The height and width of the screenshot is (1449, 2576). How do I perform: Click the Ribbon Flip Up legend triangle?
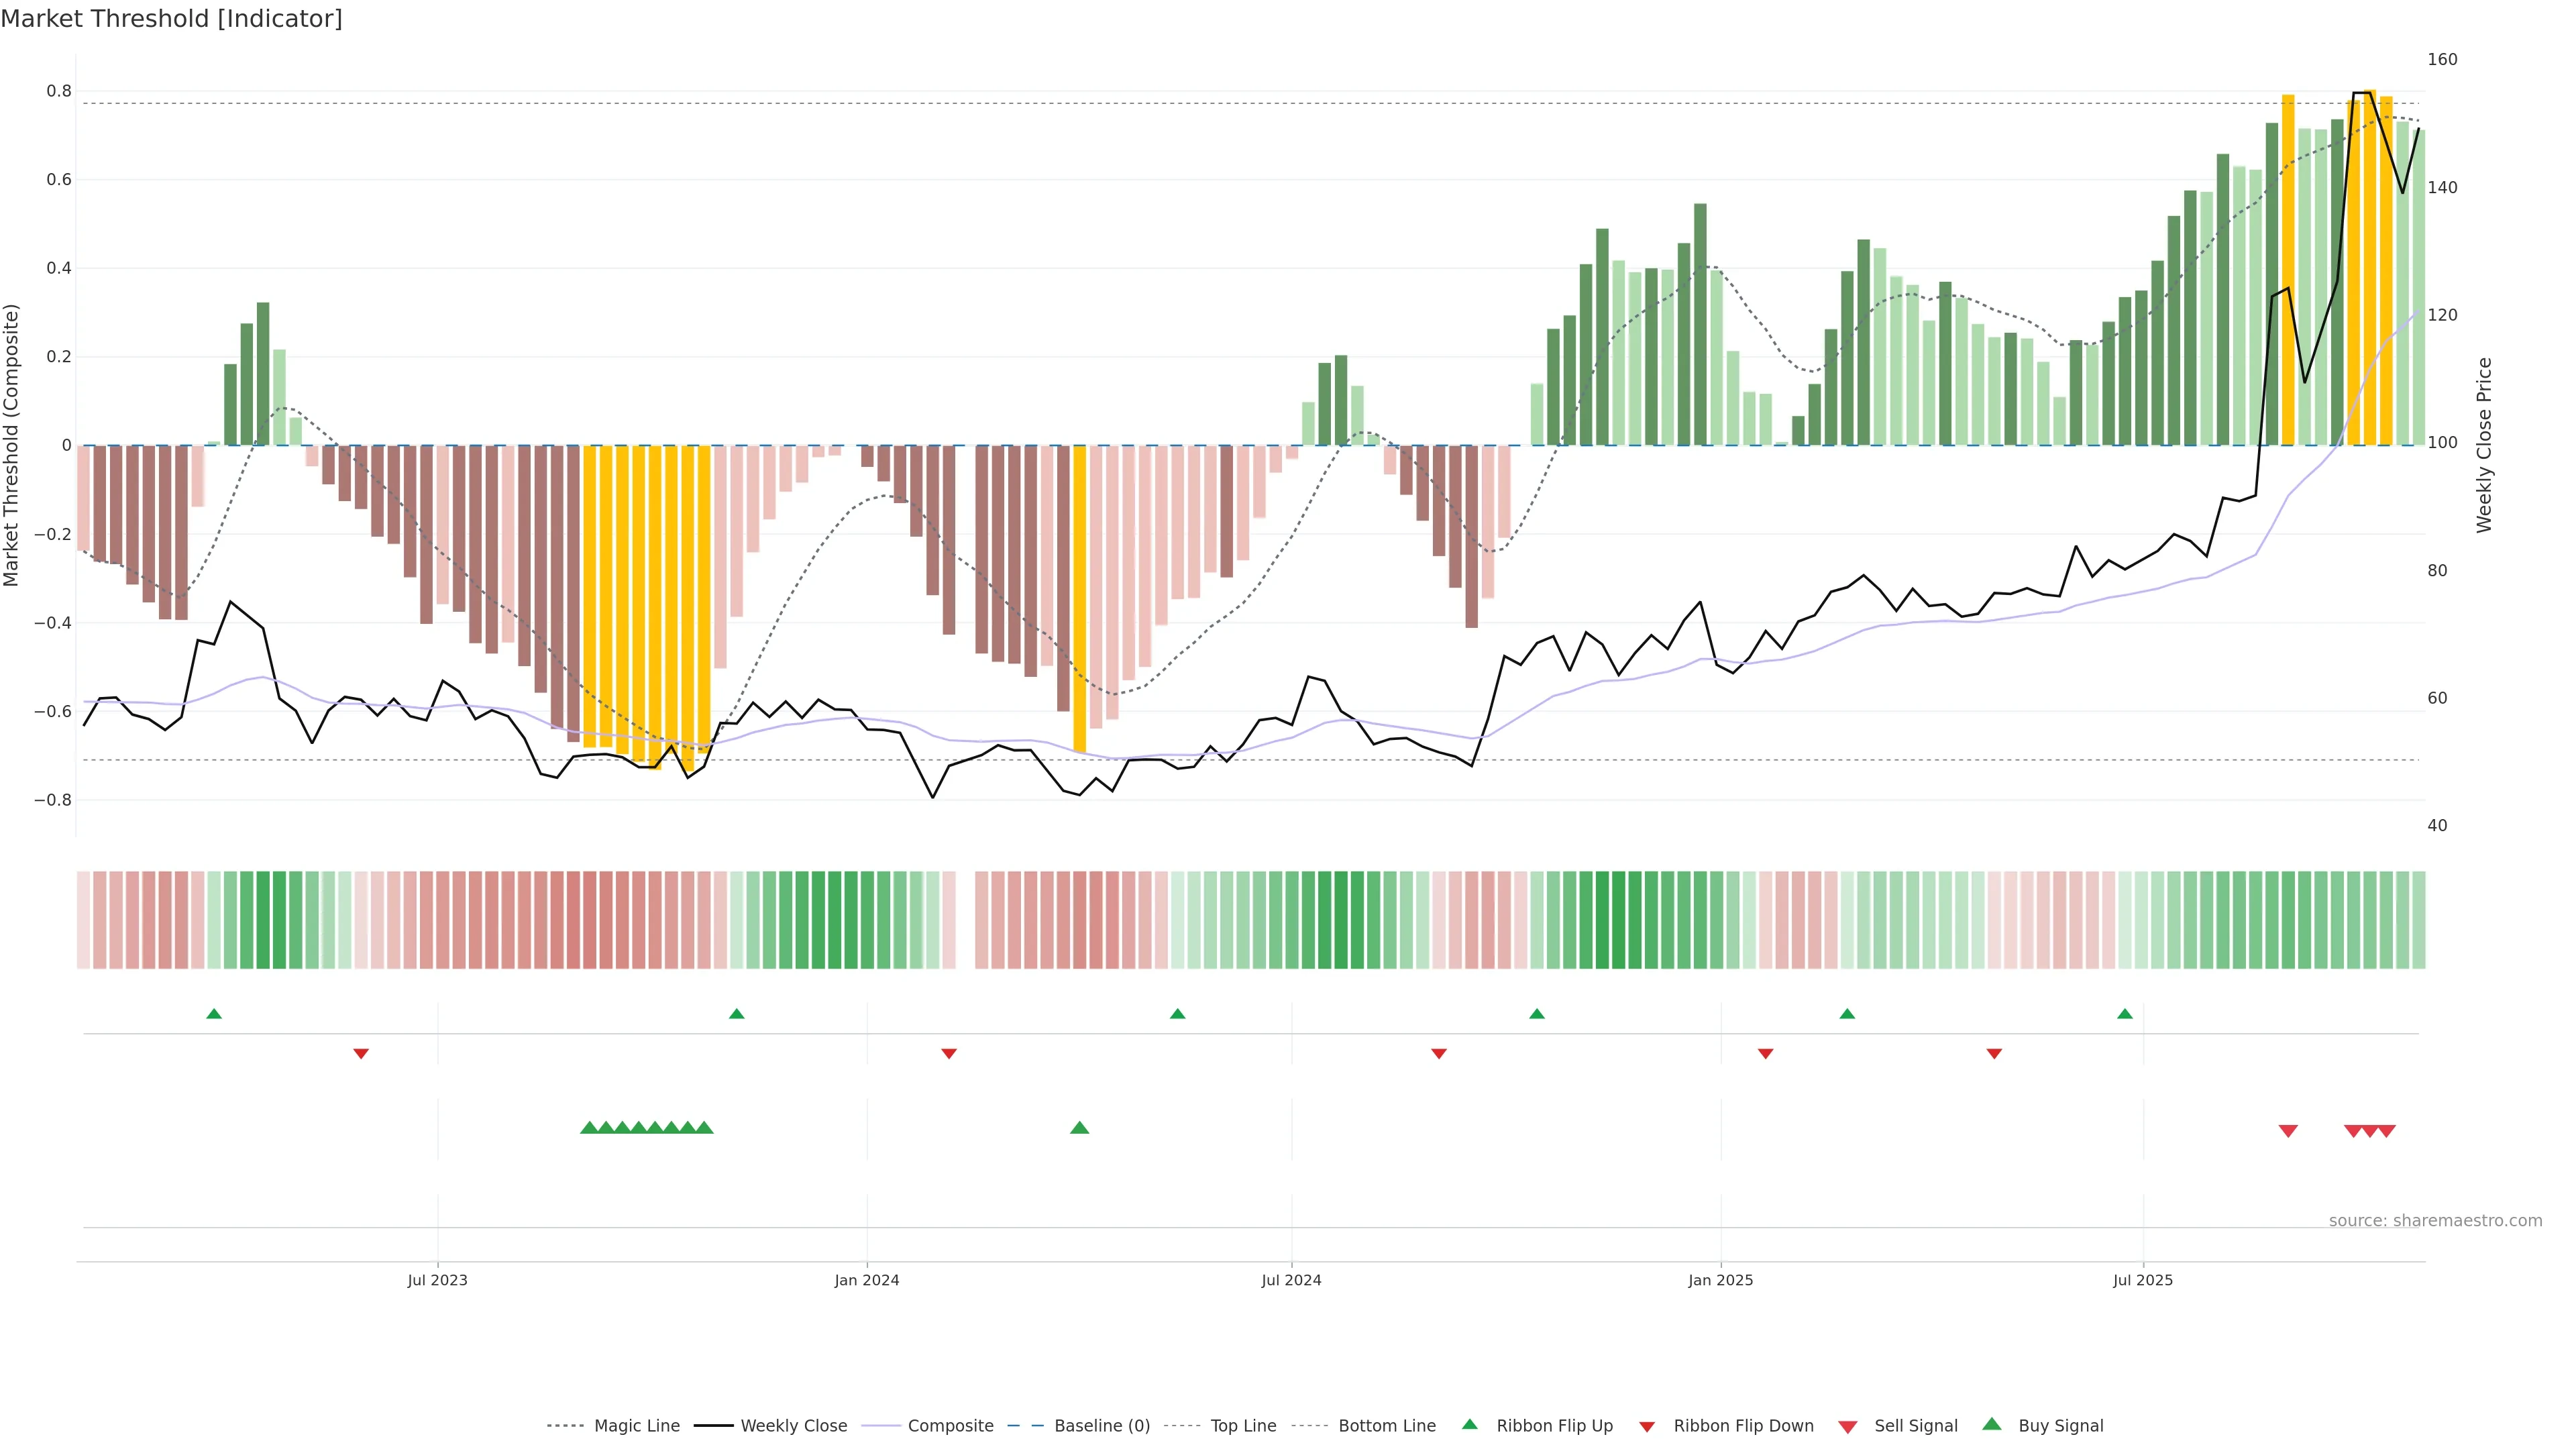(x=1469, y=1424)
